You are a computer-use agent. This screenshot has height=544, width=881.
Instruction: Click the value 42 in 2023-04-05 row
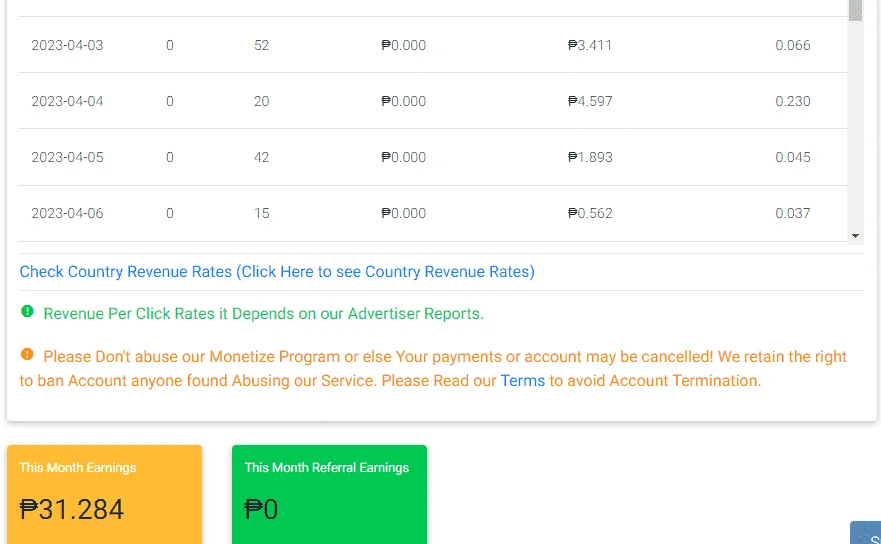261,157
